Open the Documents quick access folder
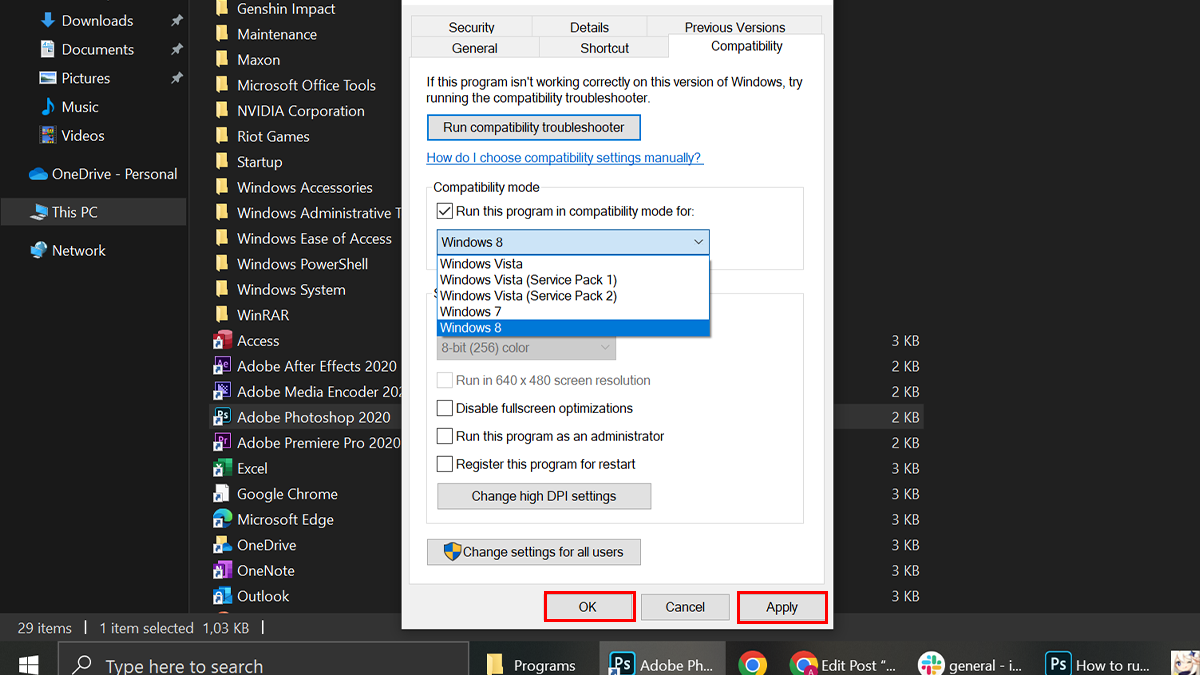 tap(97, 49)
